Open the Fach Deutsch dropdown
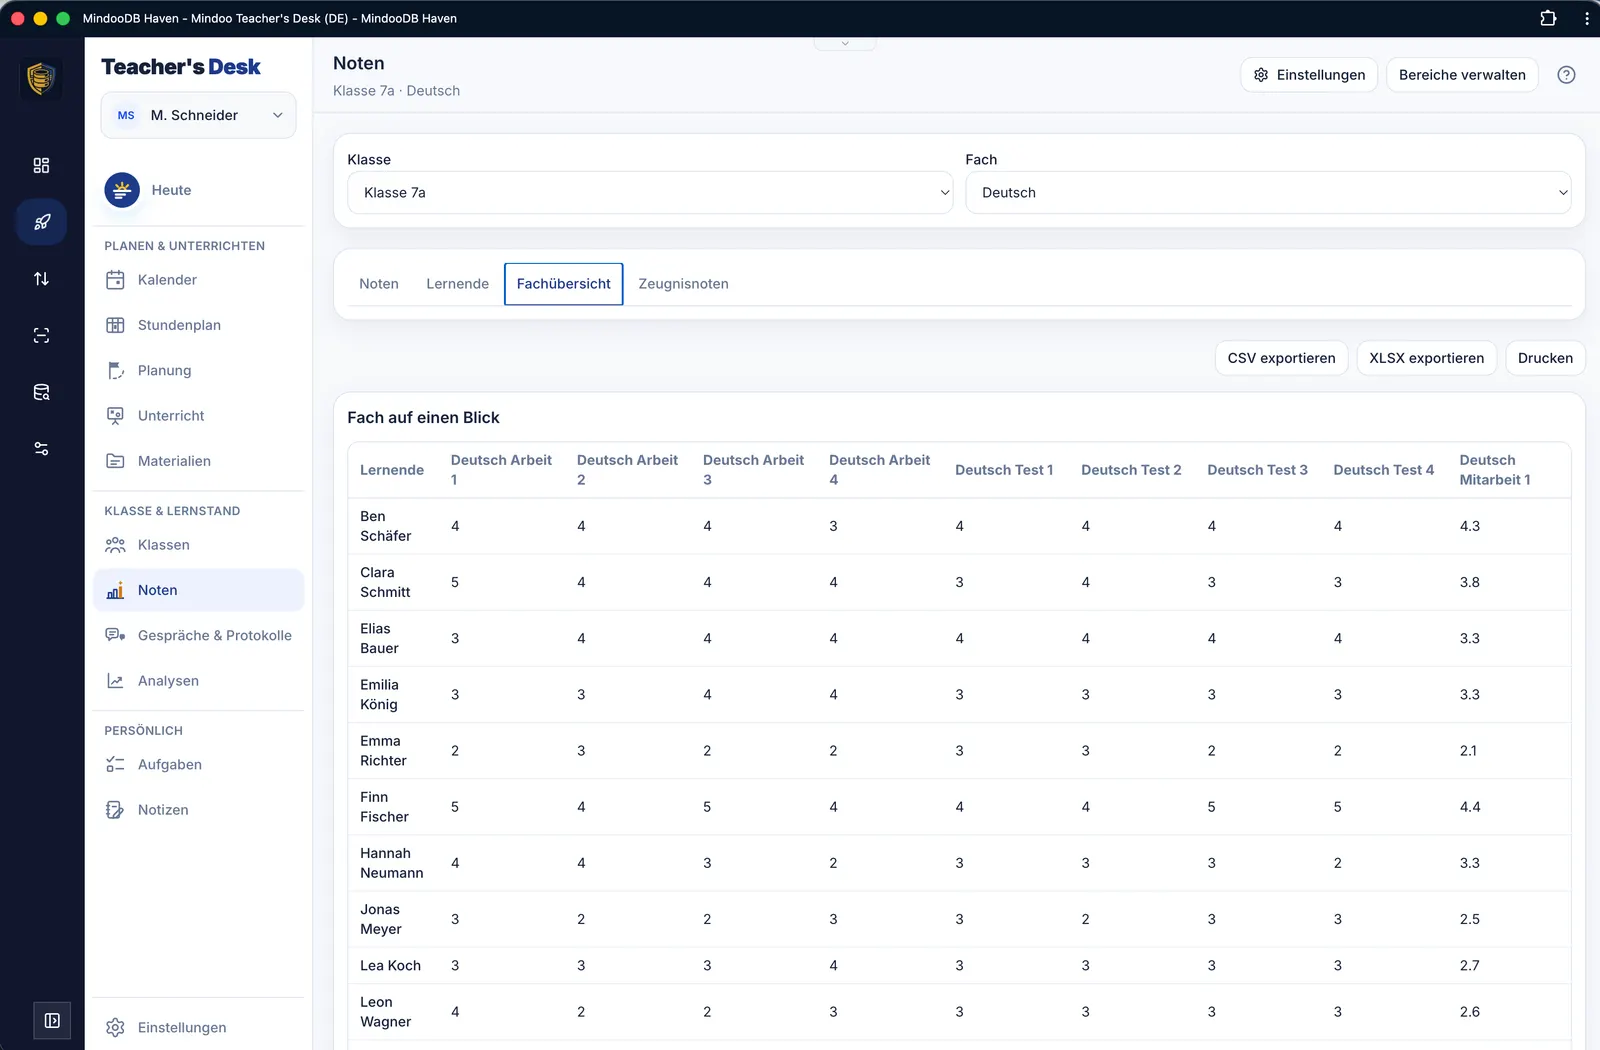The height and width of the screenshot is (1050, 1600). tap(1268, 193)
